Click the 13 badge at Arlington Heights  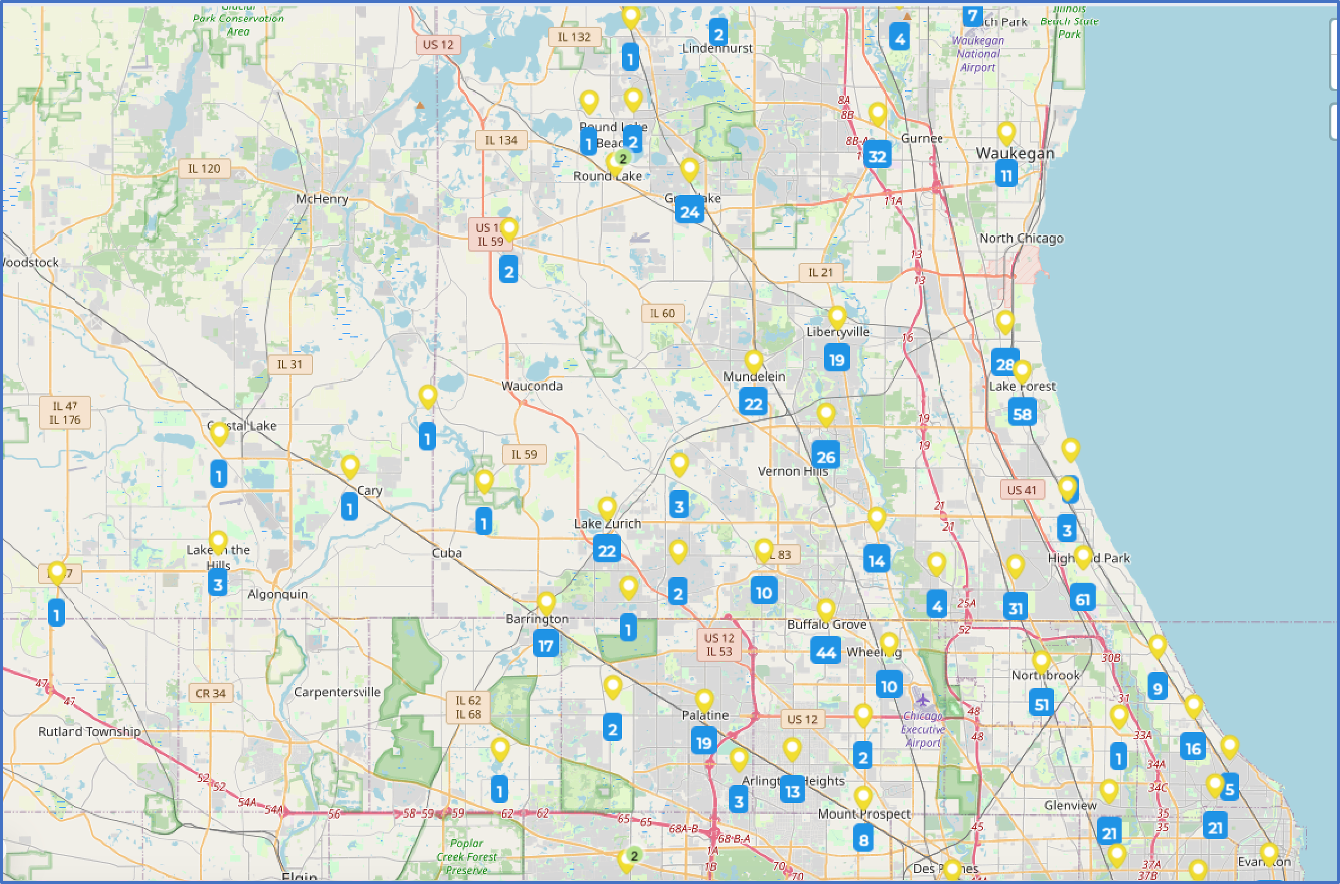(792, 791)
